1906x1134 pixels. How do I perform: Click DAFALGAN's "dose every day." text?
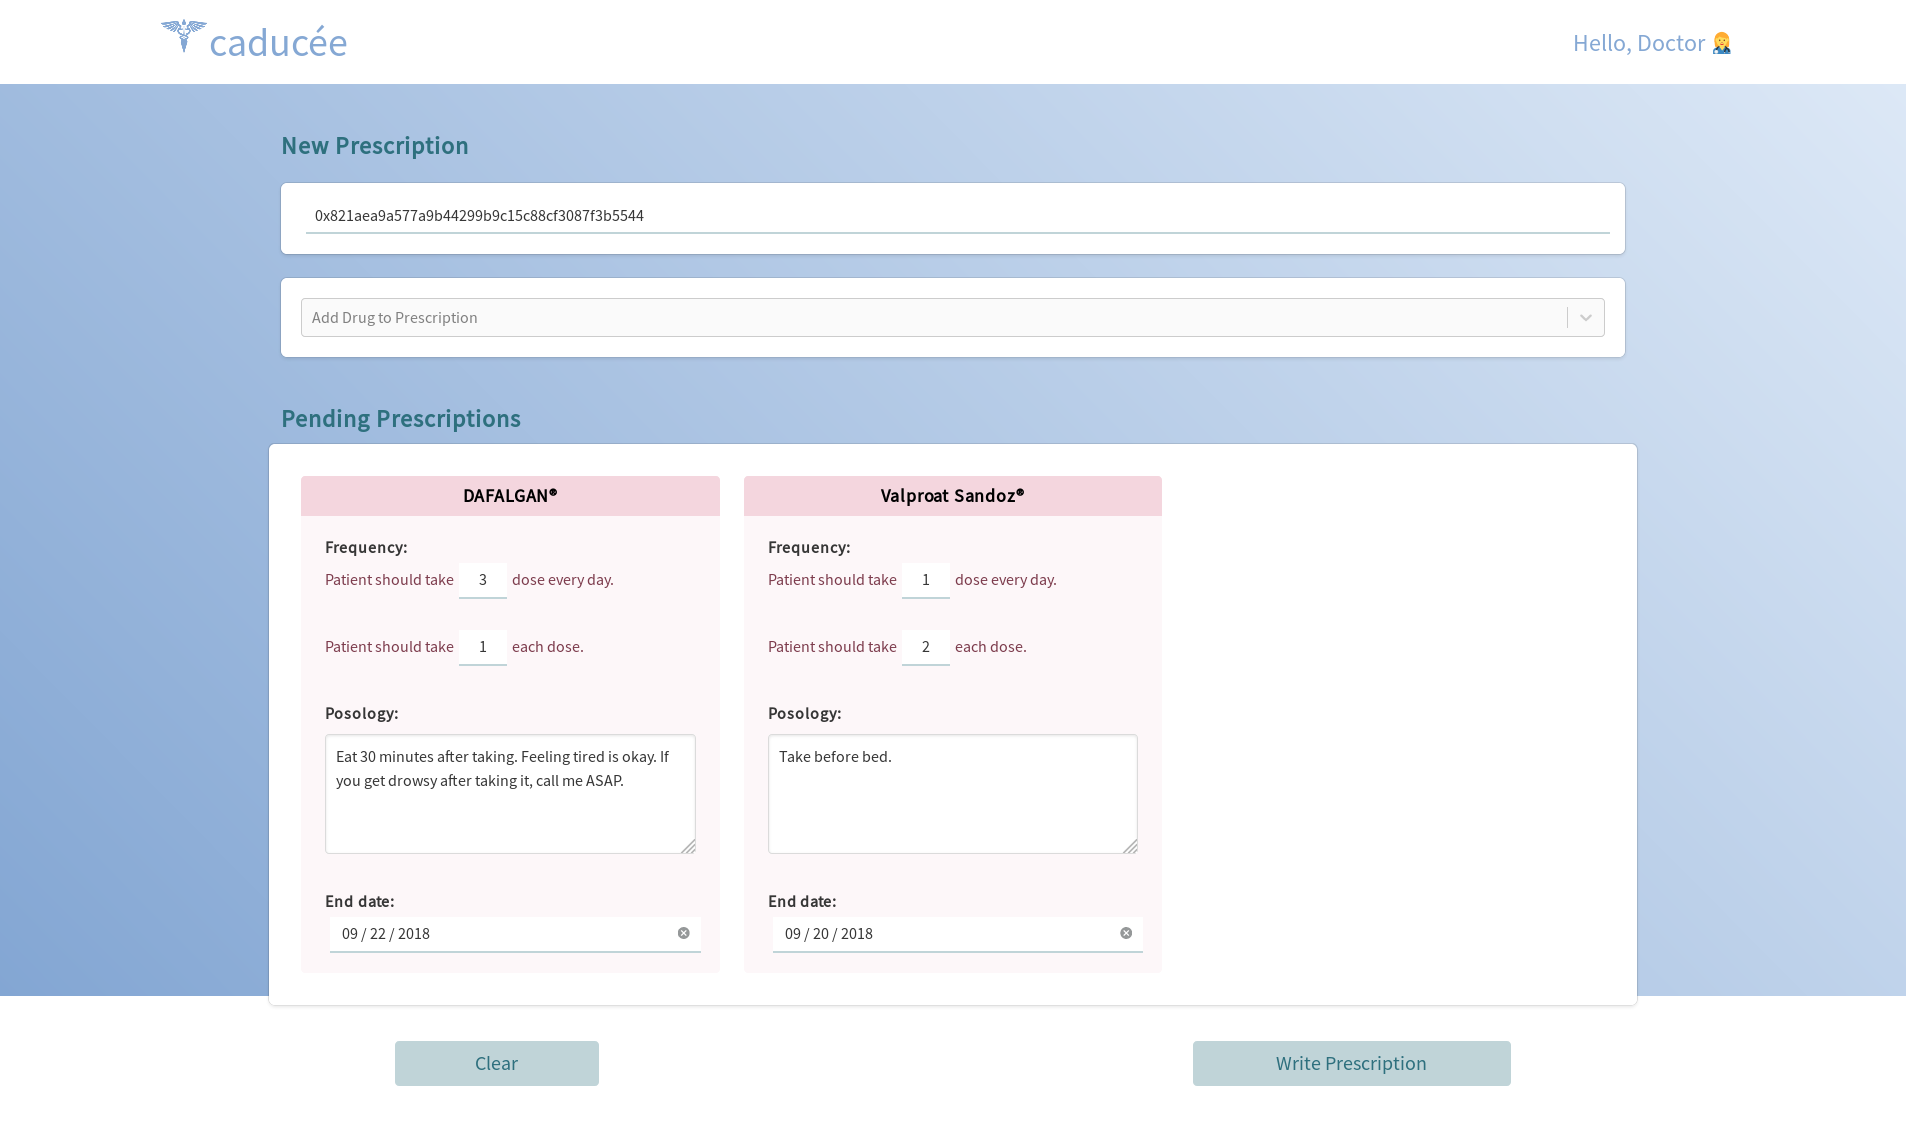(563, 580)
